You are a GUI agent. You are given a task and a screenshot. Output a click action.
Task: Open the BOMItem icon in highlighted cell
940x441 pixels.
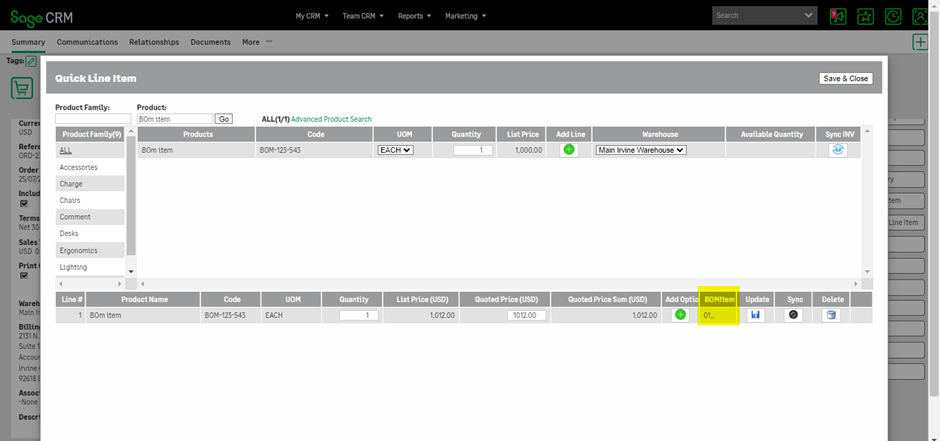[x=709, y=315]
